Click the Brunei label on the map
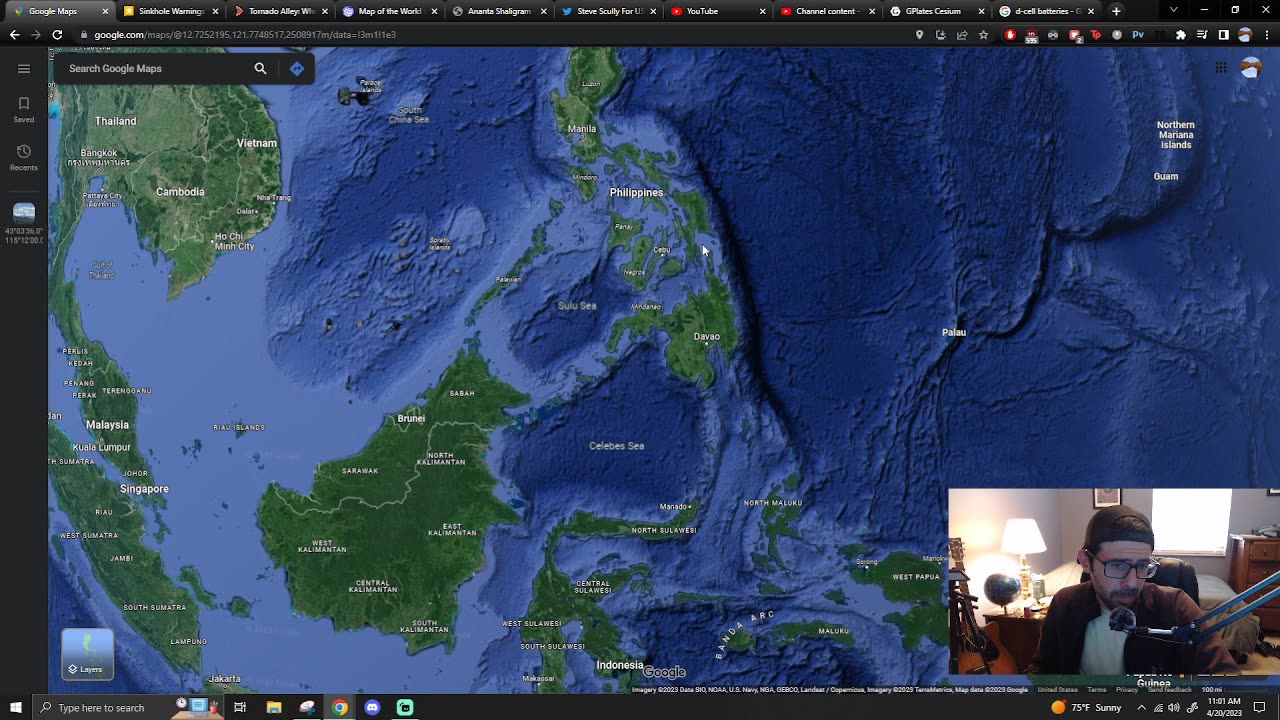The image size is (1280, 720). coord(411,419)
